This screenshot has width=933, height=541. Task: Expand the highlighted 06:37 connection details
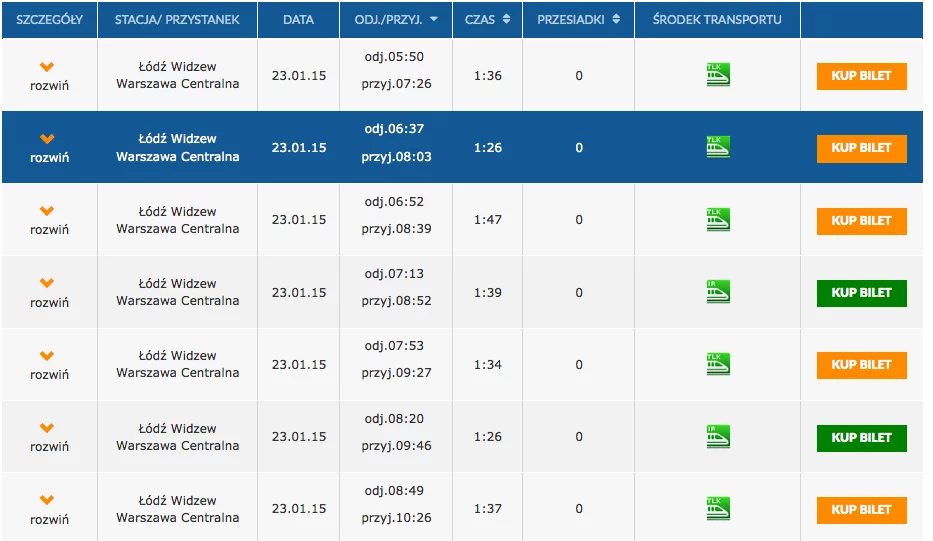49,148
